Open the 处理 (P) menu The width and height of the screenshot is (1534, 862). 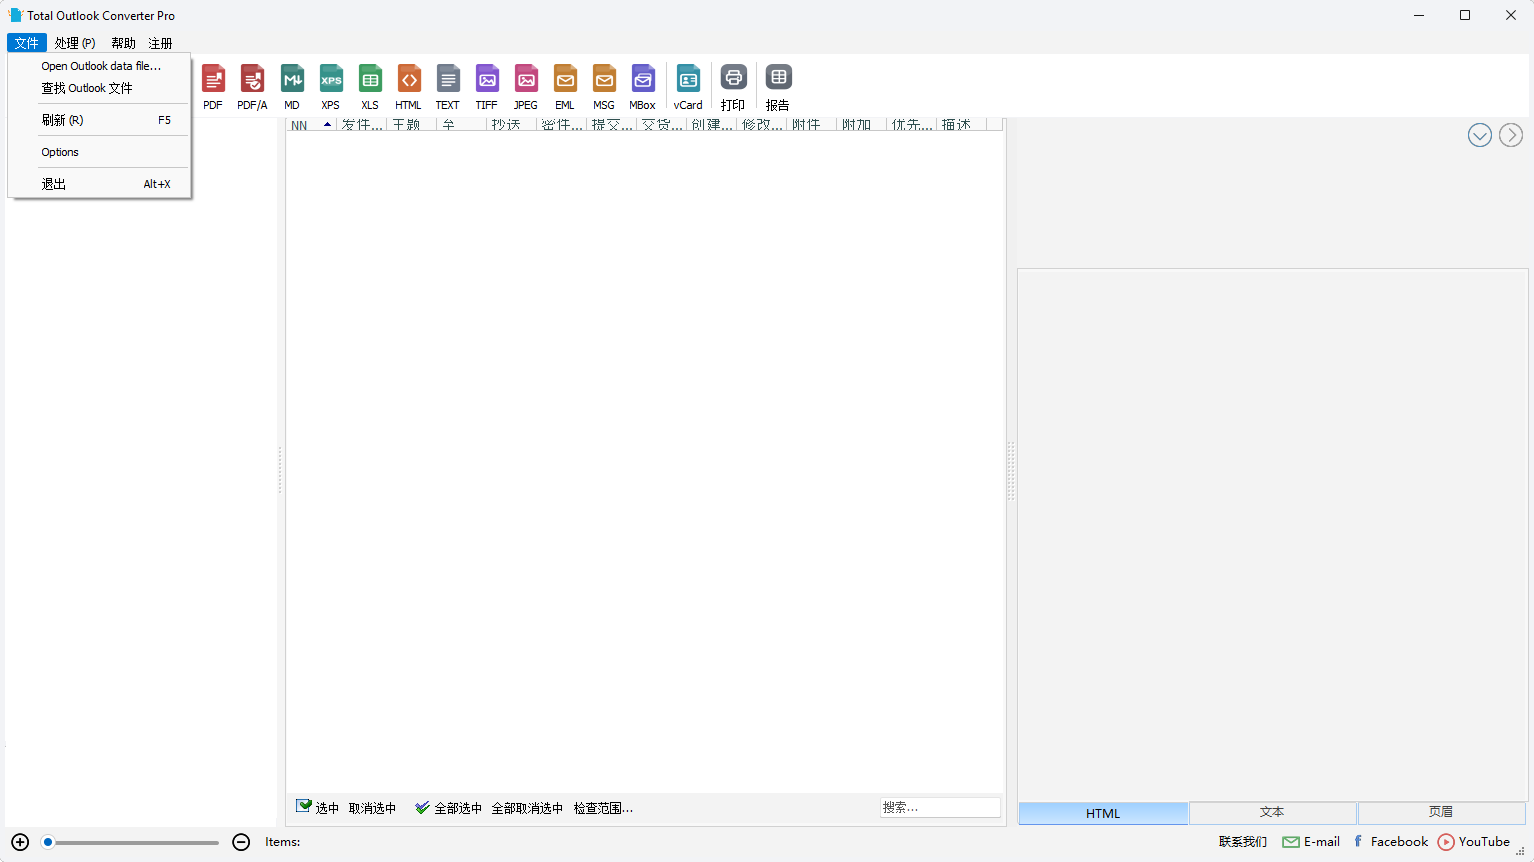(x=75, y=43)
